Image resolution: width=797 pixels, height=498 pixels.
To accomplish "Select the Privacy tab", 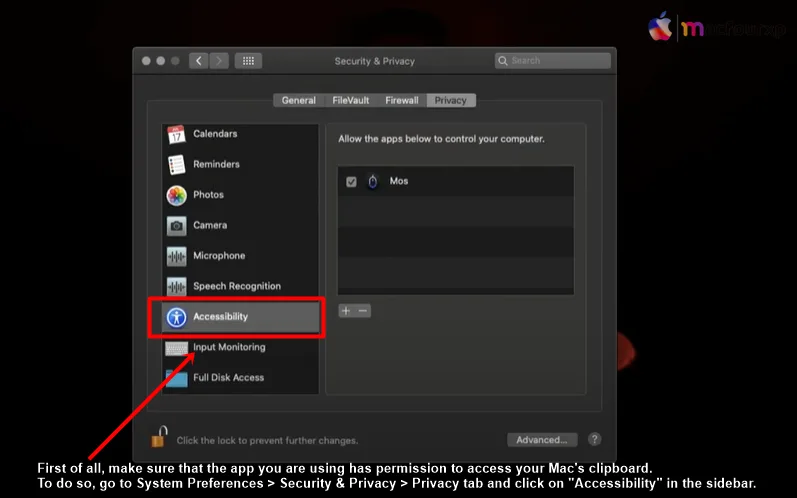I will 451,101.
